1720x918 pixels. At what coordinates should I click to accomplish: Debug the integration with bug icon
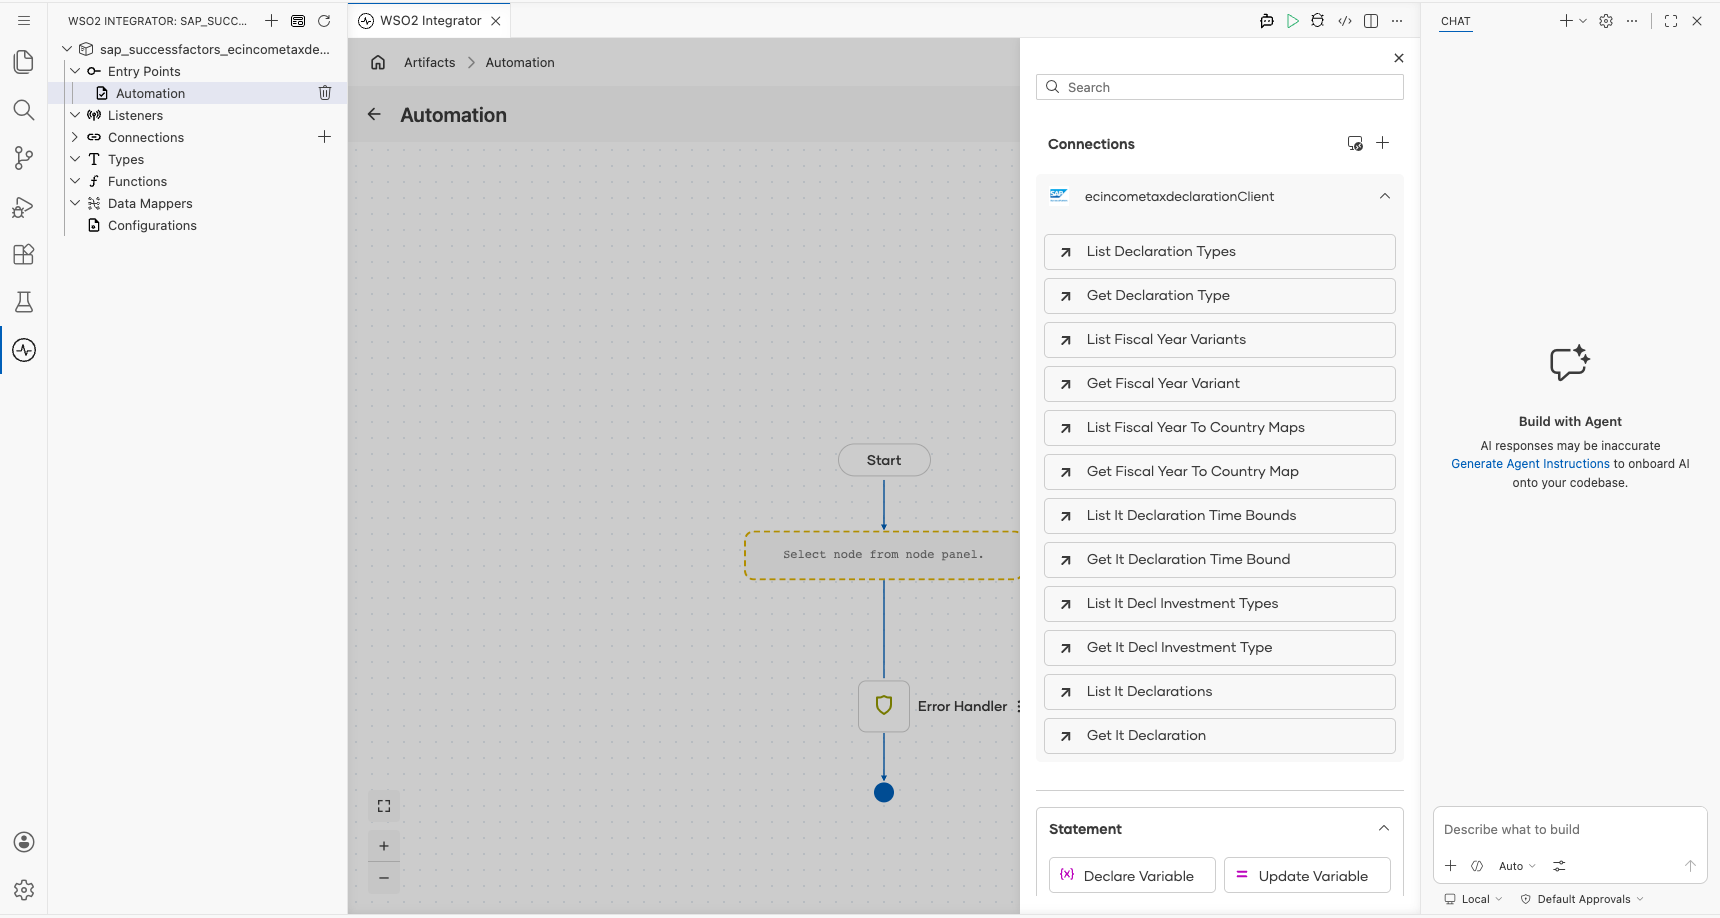[1318, 21]
